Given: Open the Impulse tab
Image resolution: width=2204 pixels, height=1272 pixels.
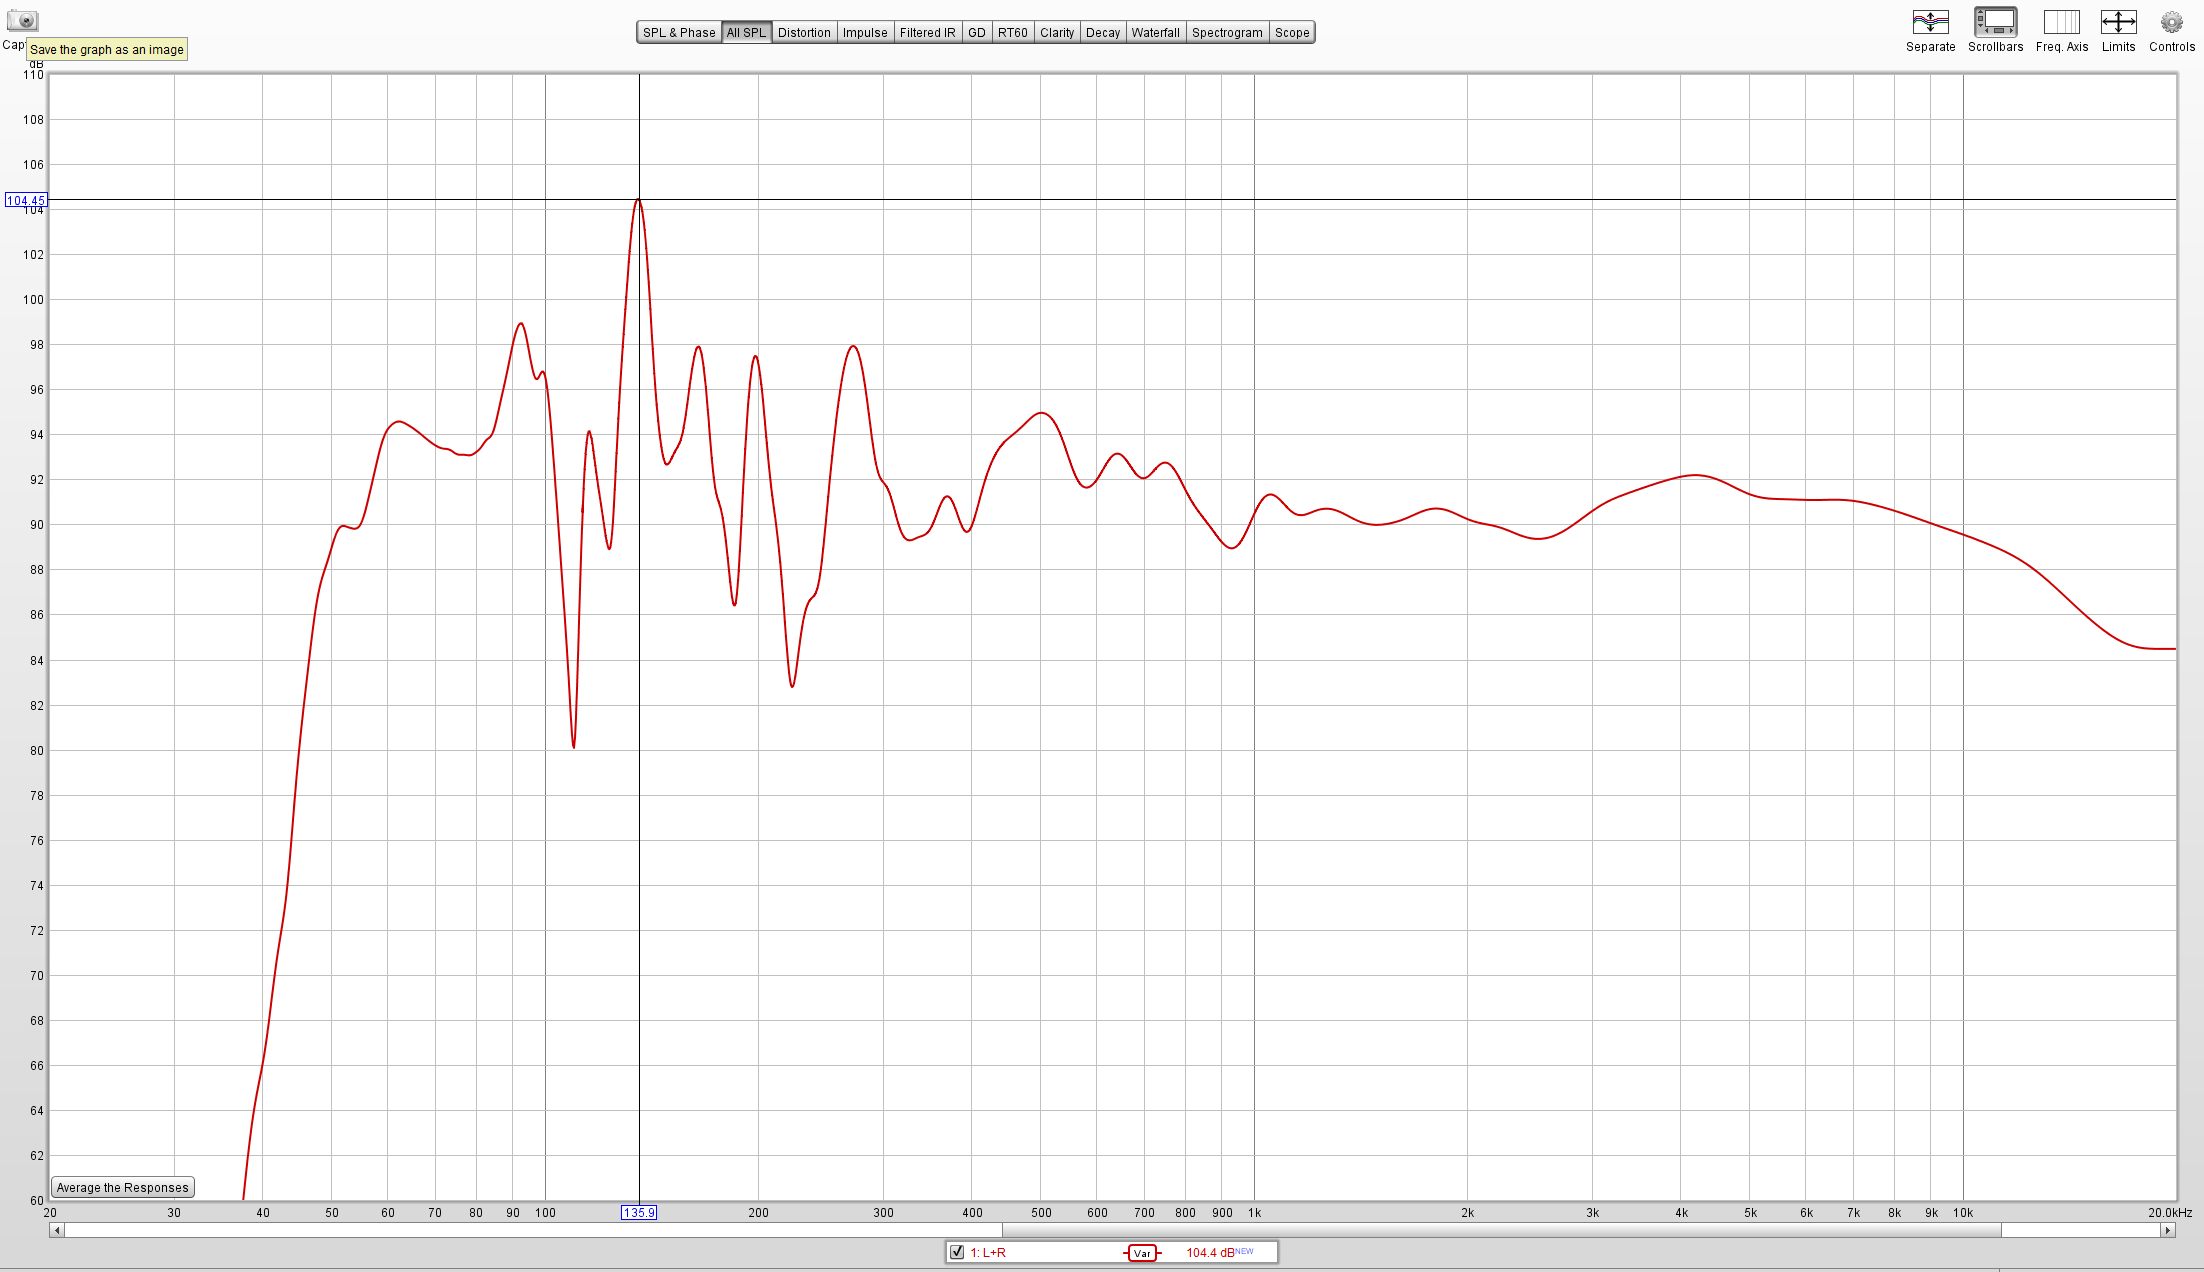Looking at the screenshot, I should tap(865, 32).
